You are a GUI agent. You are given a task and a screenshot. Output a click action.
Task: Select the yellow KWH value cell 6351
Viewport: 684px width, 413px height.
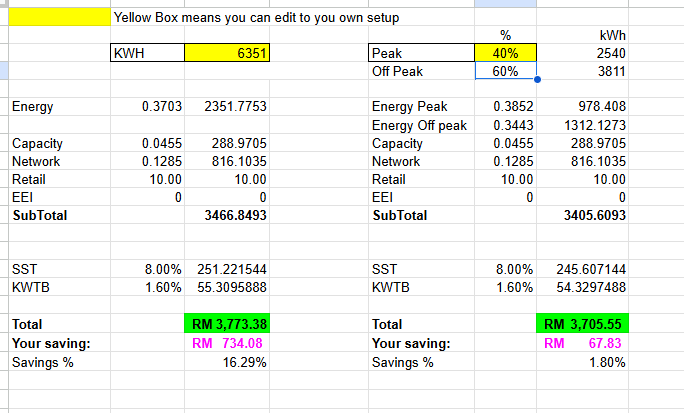coord(227,53)
